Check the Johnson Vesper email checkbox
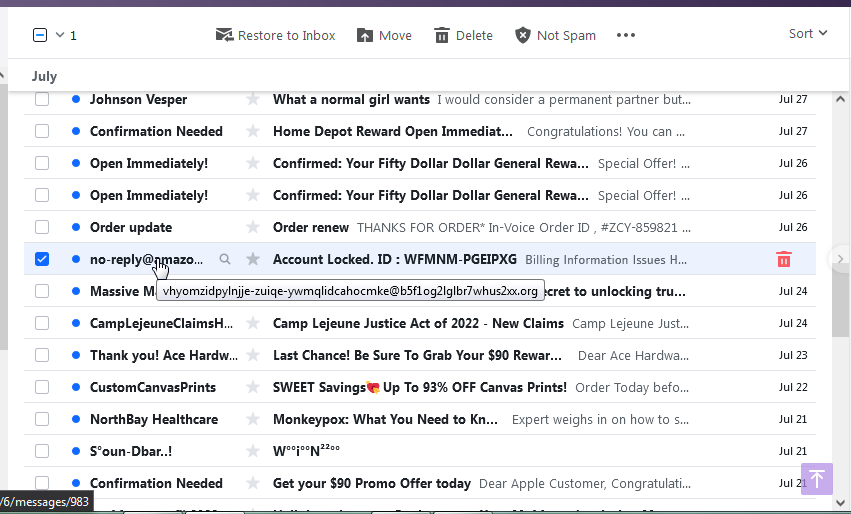 [x=42, y=99]
